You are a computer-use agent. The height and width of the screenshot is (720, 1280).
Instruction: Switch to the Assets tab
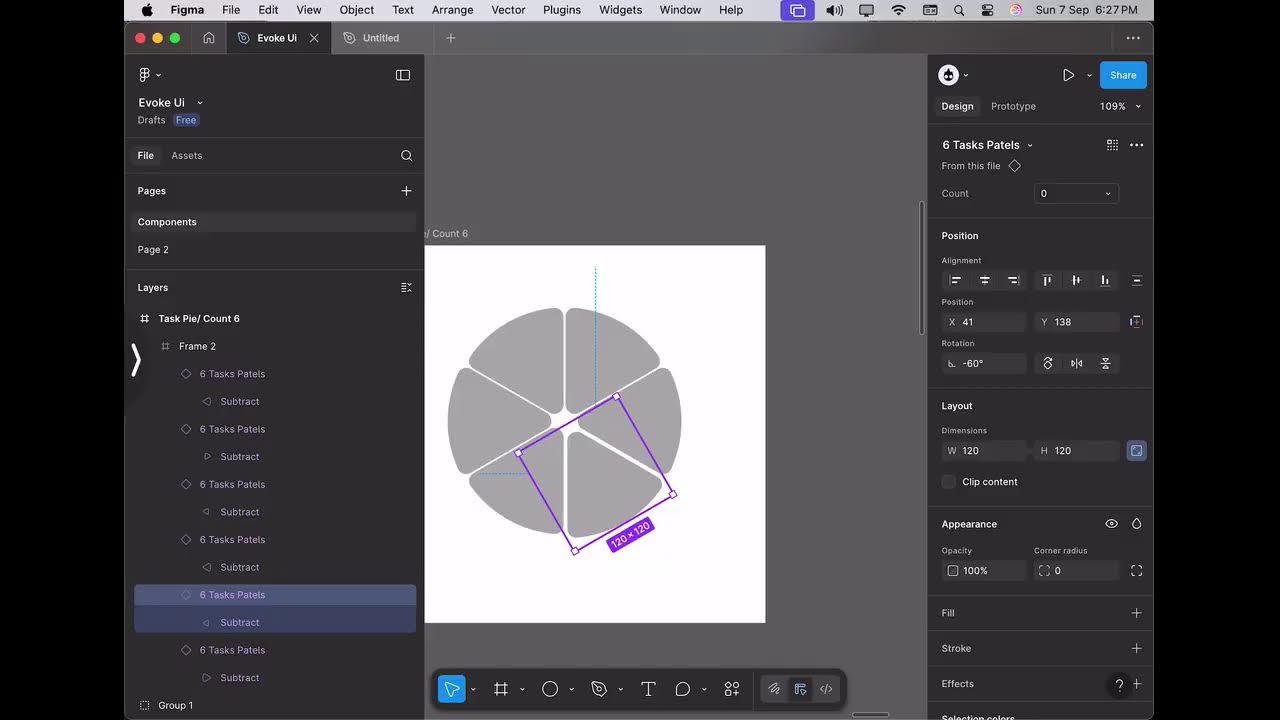point(187,156)
